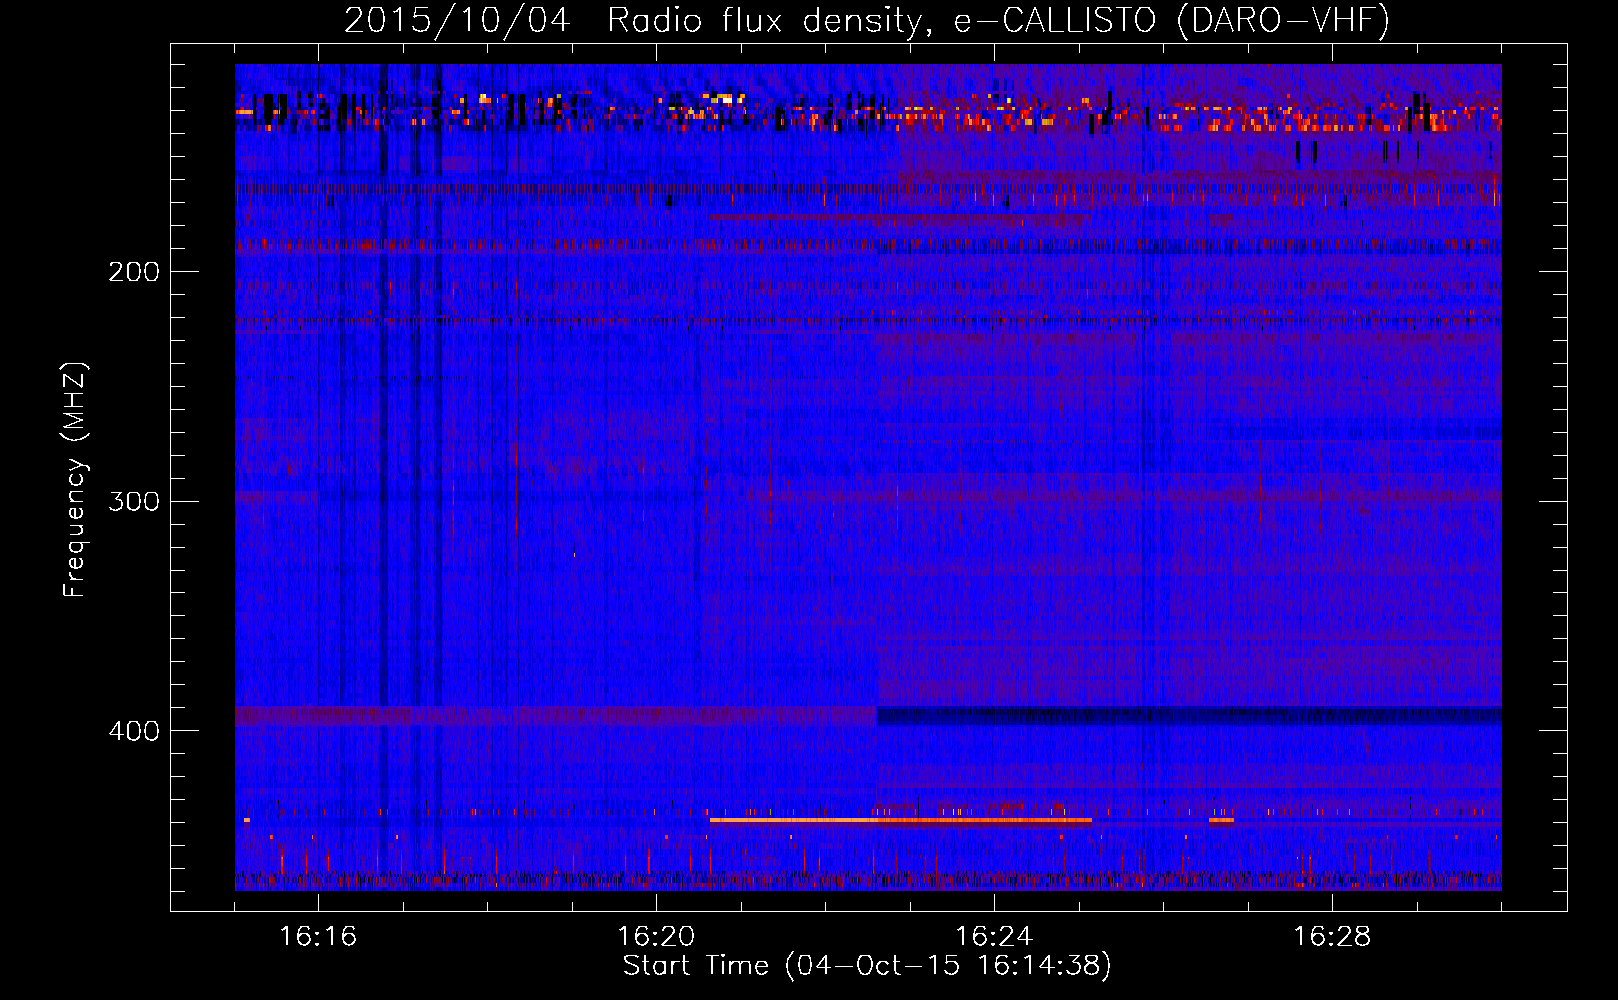This screenshot has width=1618, height=1000.
Task: Click the "Start Time" x-axis label
Action: (x=695, y=965)
